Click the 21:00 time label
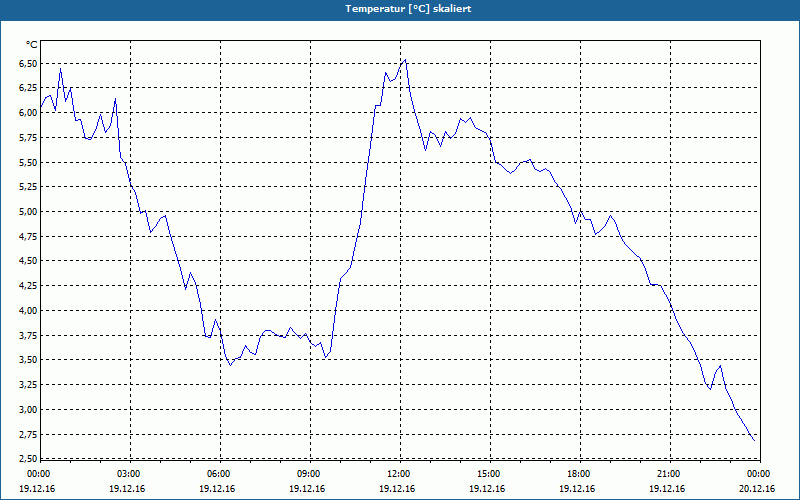 click(x=667, y=474)
